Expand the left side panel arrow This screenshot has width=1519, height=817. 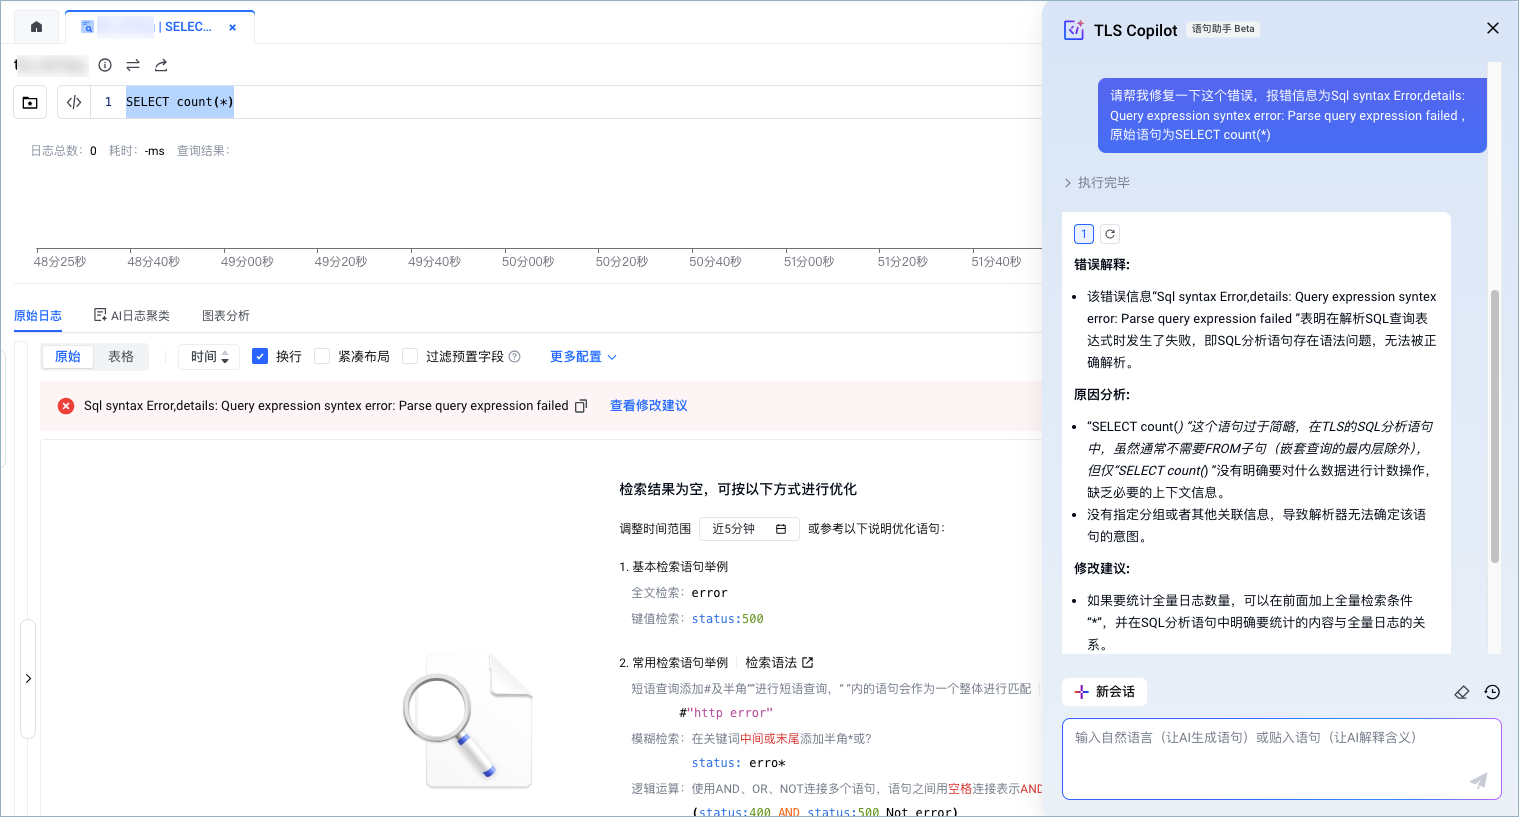28,679
